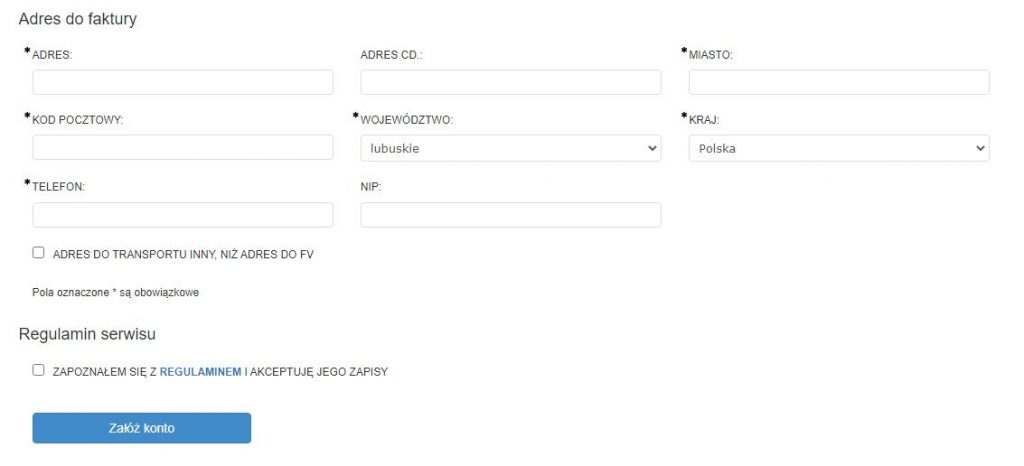Click into the MIASTO text field
Viewport: 1024px width, 466px height.
pos(838,82)
